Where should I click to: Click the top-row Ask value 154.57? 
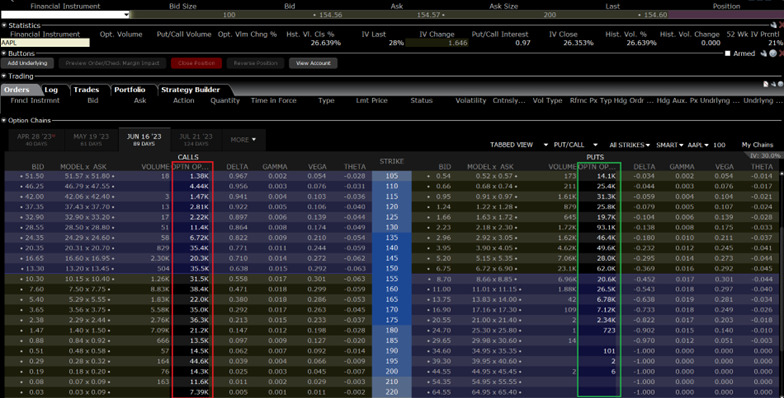tap(428, 15)
